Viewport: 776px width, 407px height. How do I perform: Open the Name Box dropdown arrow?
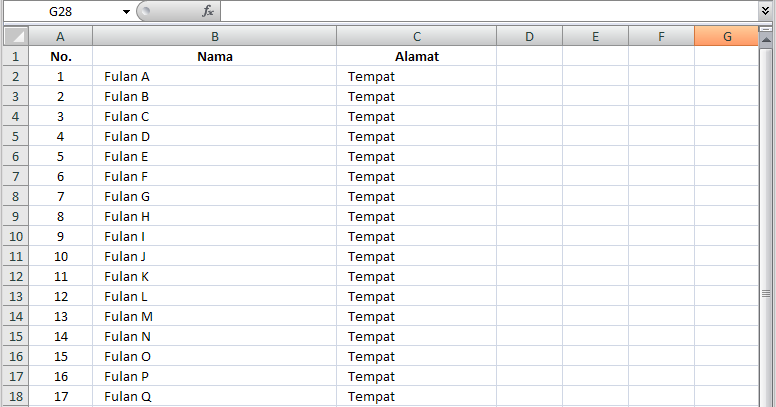click(x=126, y=11)
